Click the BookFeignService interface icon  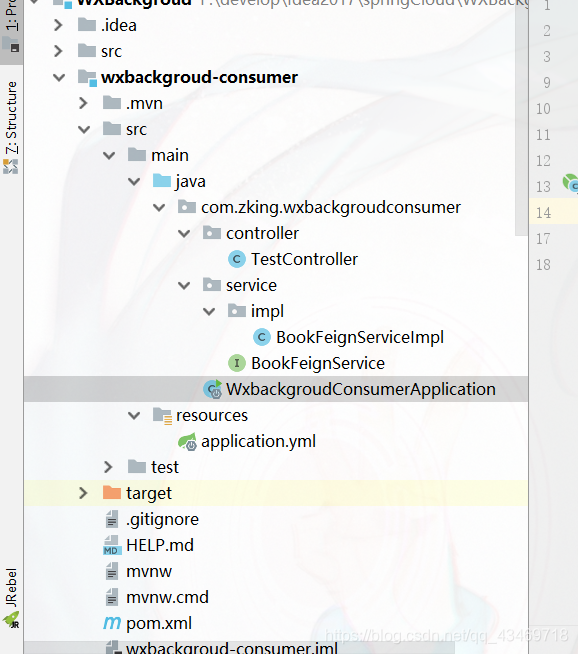tap(236, 363)
